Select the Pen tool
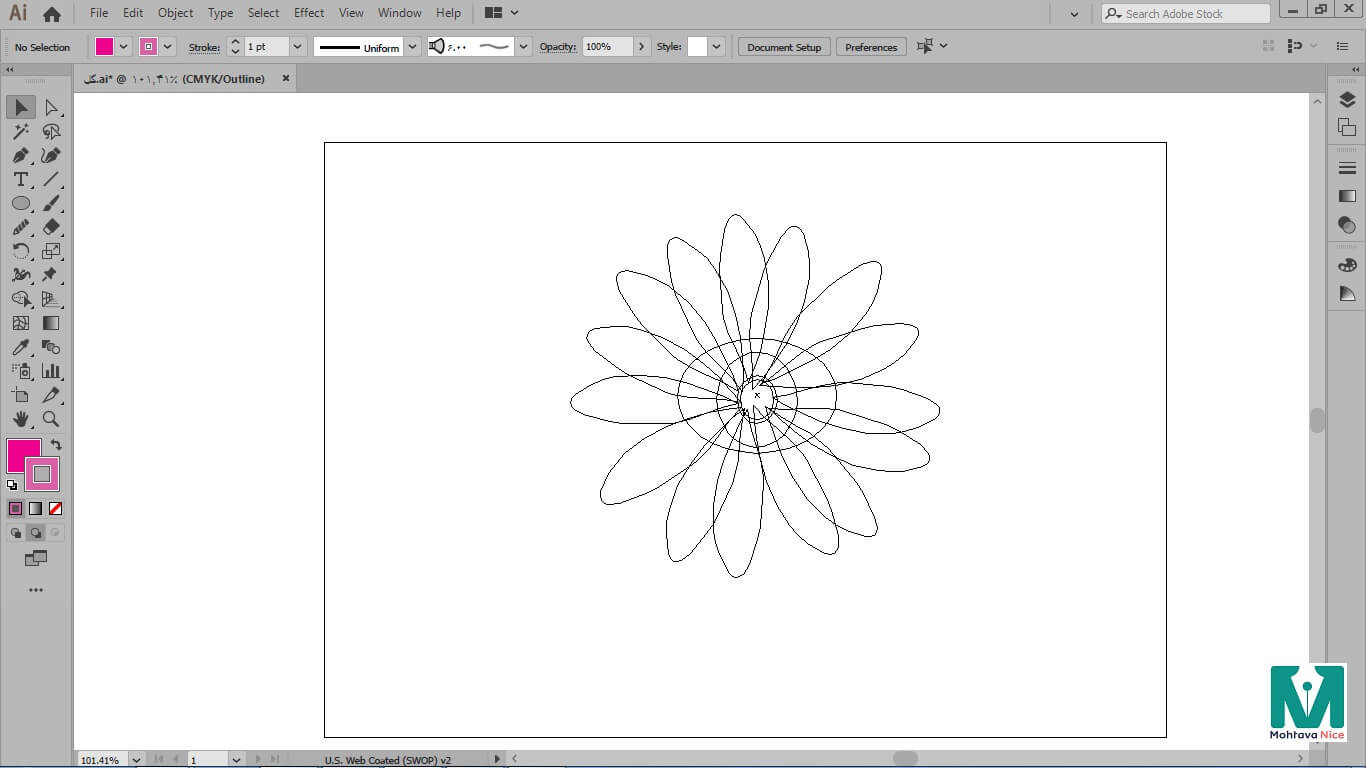Viewport: 1366px width, 768px height. click(x=20, y=155)
